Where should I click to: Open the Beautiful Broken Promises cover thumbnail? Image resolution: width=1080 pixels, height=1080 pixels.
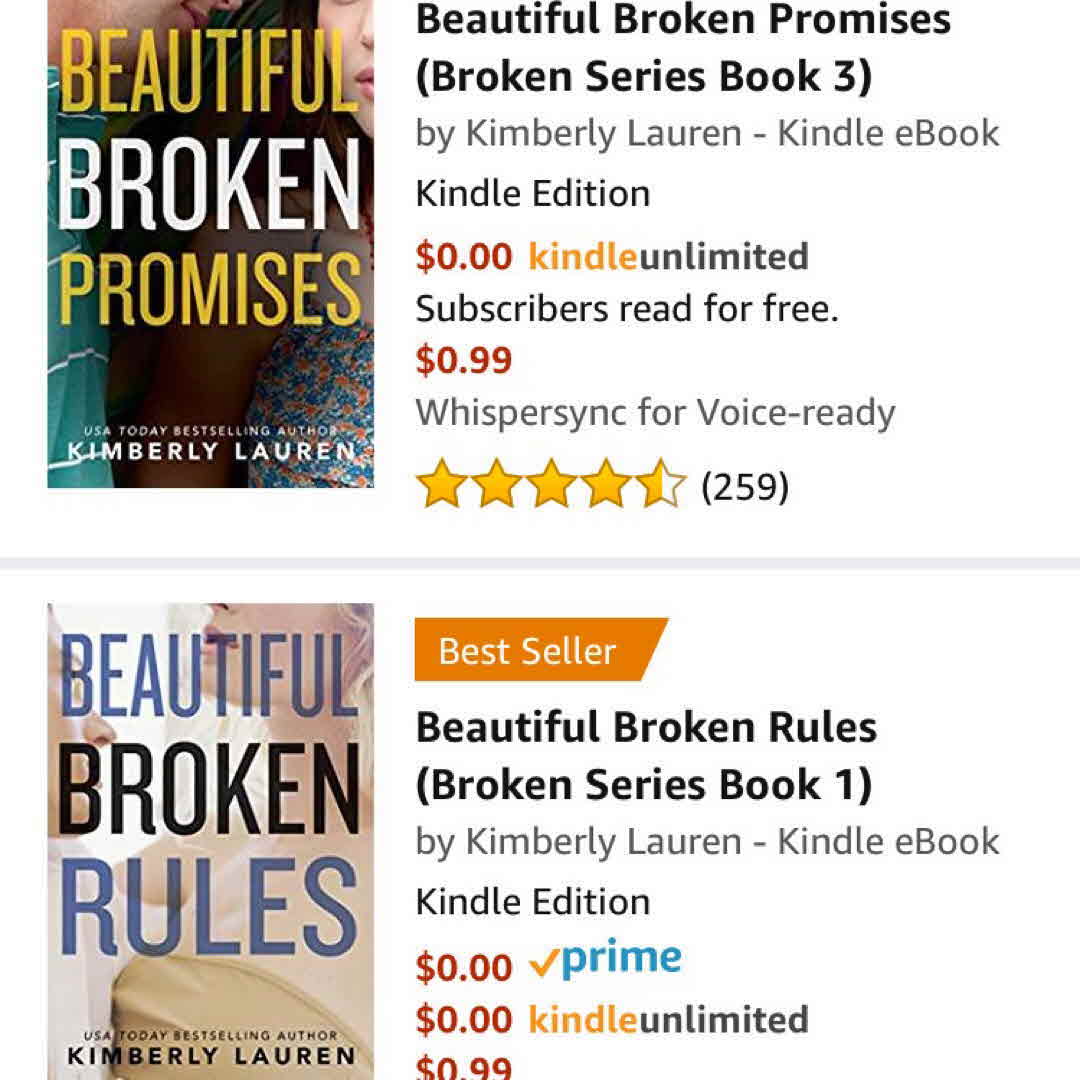(x=210, y=243)
